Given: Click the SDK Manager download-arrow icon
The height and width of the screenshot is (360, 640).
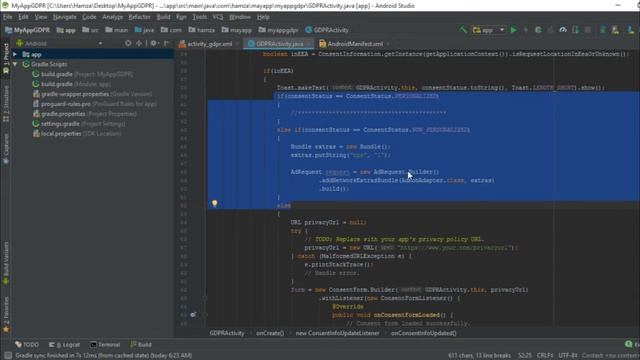Looking at the screenshot, I should [631, 30].
